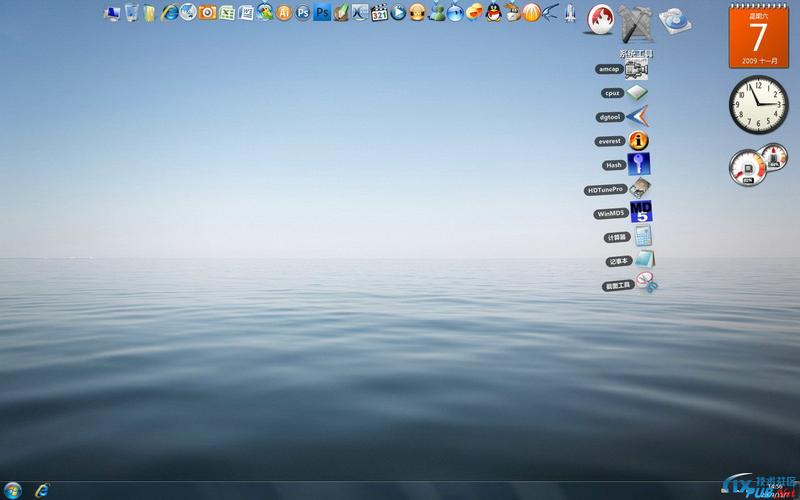Collapse the 系统工具 hammer and wrench stack

click(x=635, y=24)
